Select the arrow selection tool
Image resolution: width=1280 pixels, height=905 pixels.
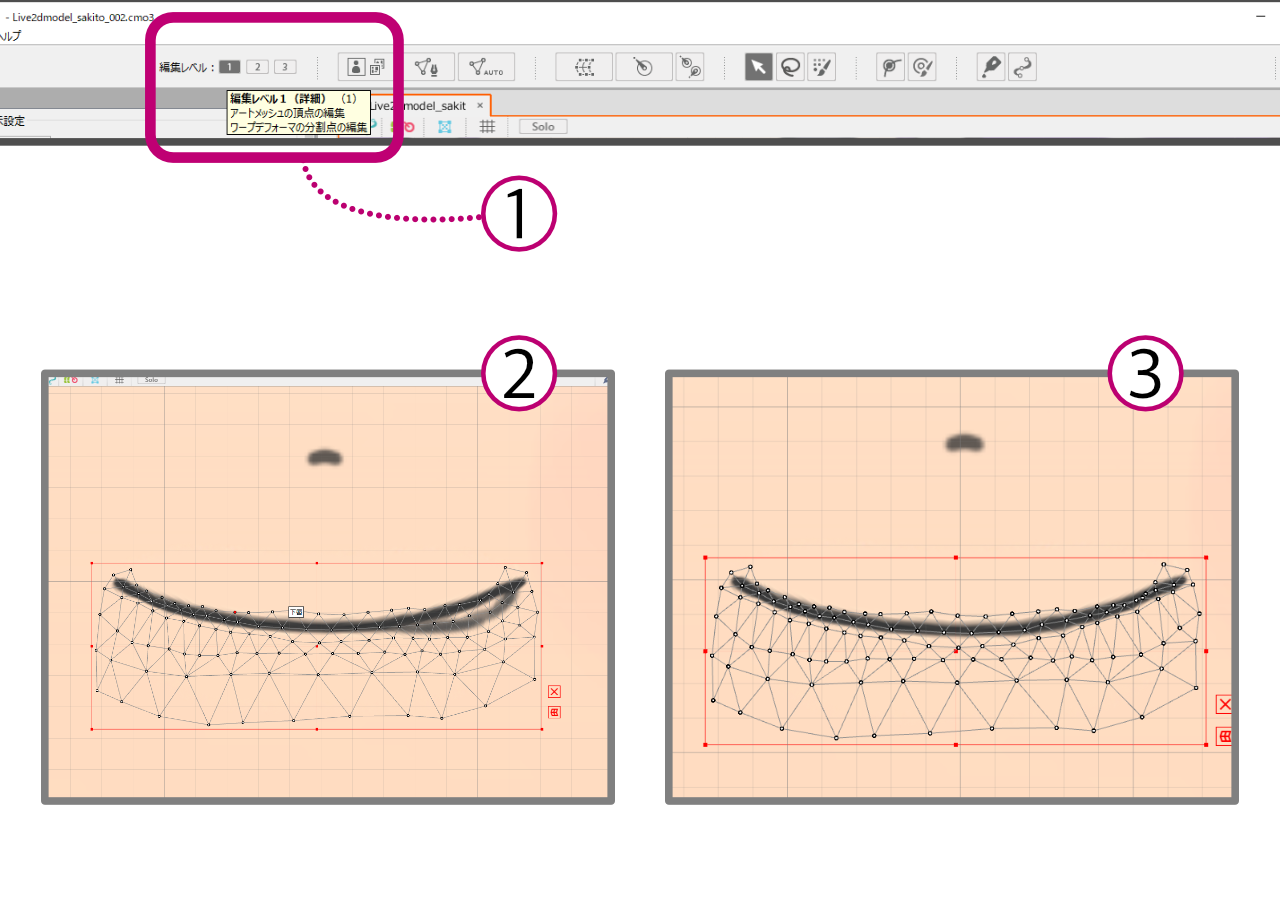[x=758, y=67]
